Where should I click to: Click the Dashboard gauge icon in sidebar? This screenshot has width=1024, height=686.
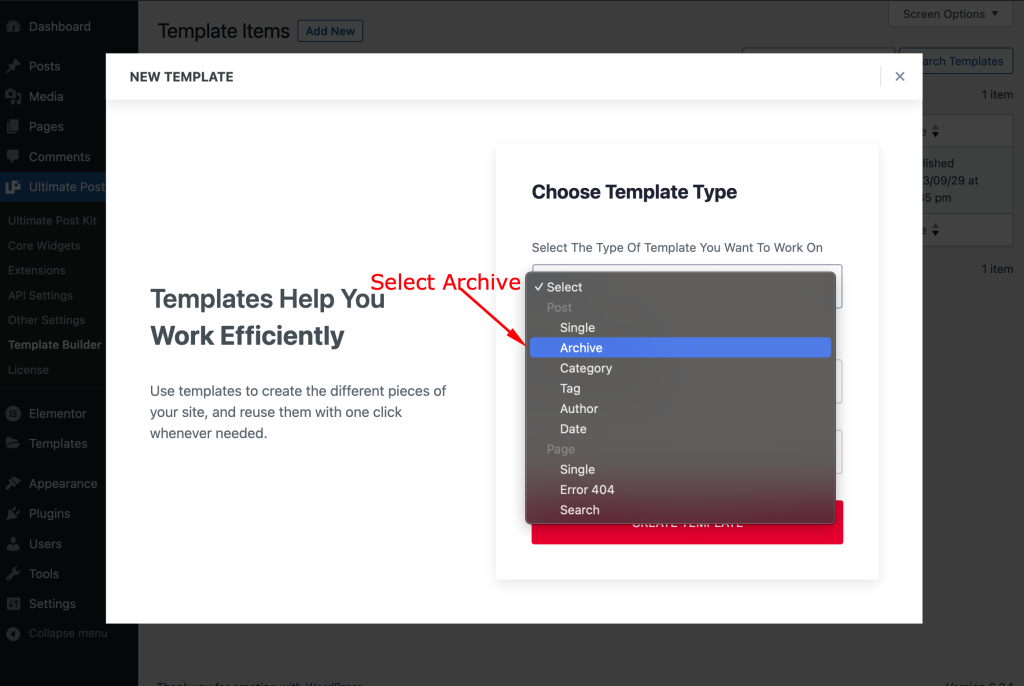coord(13,27)
